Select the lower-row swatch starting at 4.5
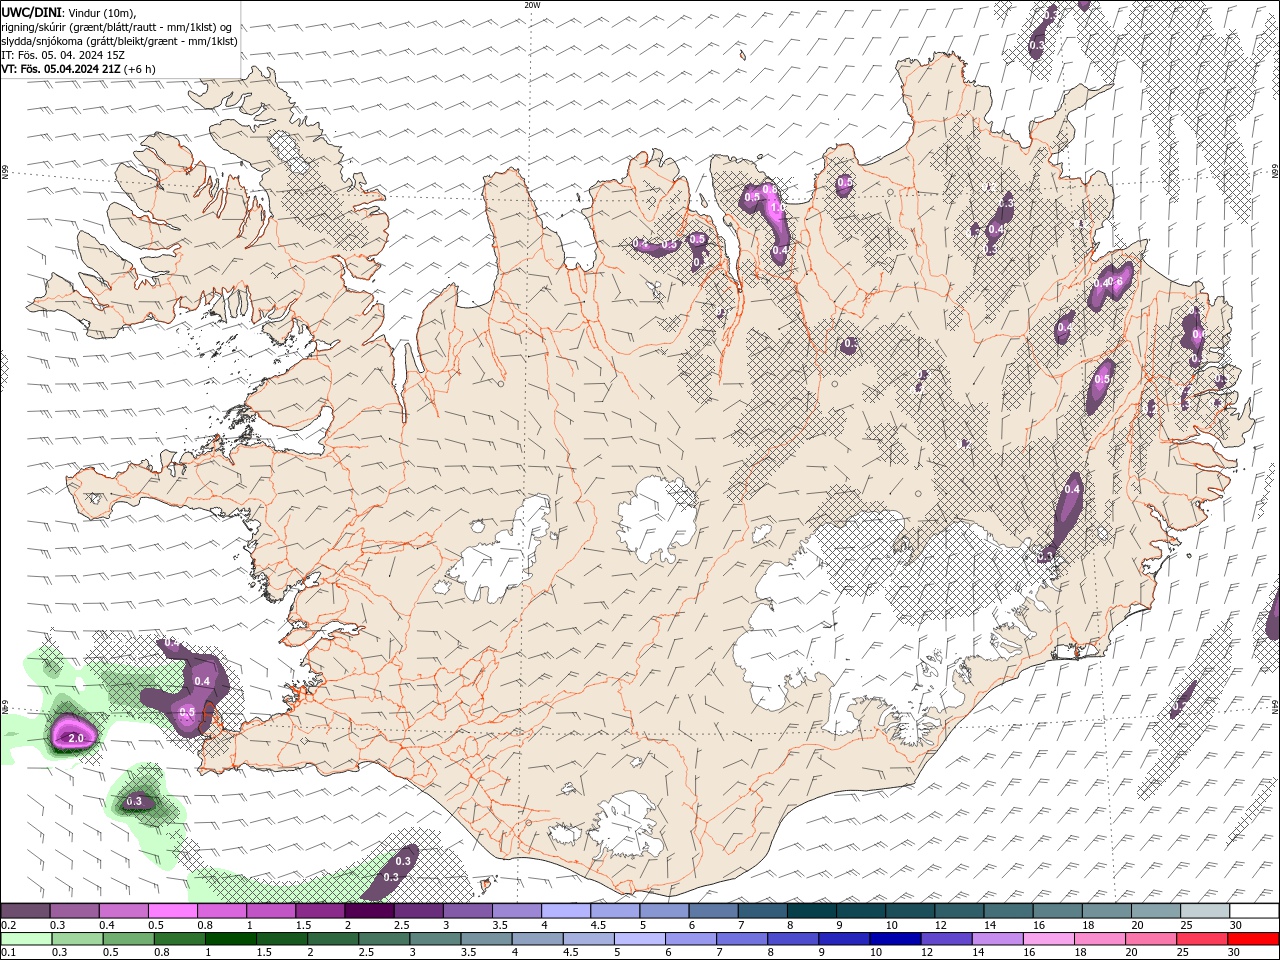The image size is (1280, 960). tap(588, 939)
